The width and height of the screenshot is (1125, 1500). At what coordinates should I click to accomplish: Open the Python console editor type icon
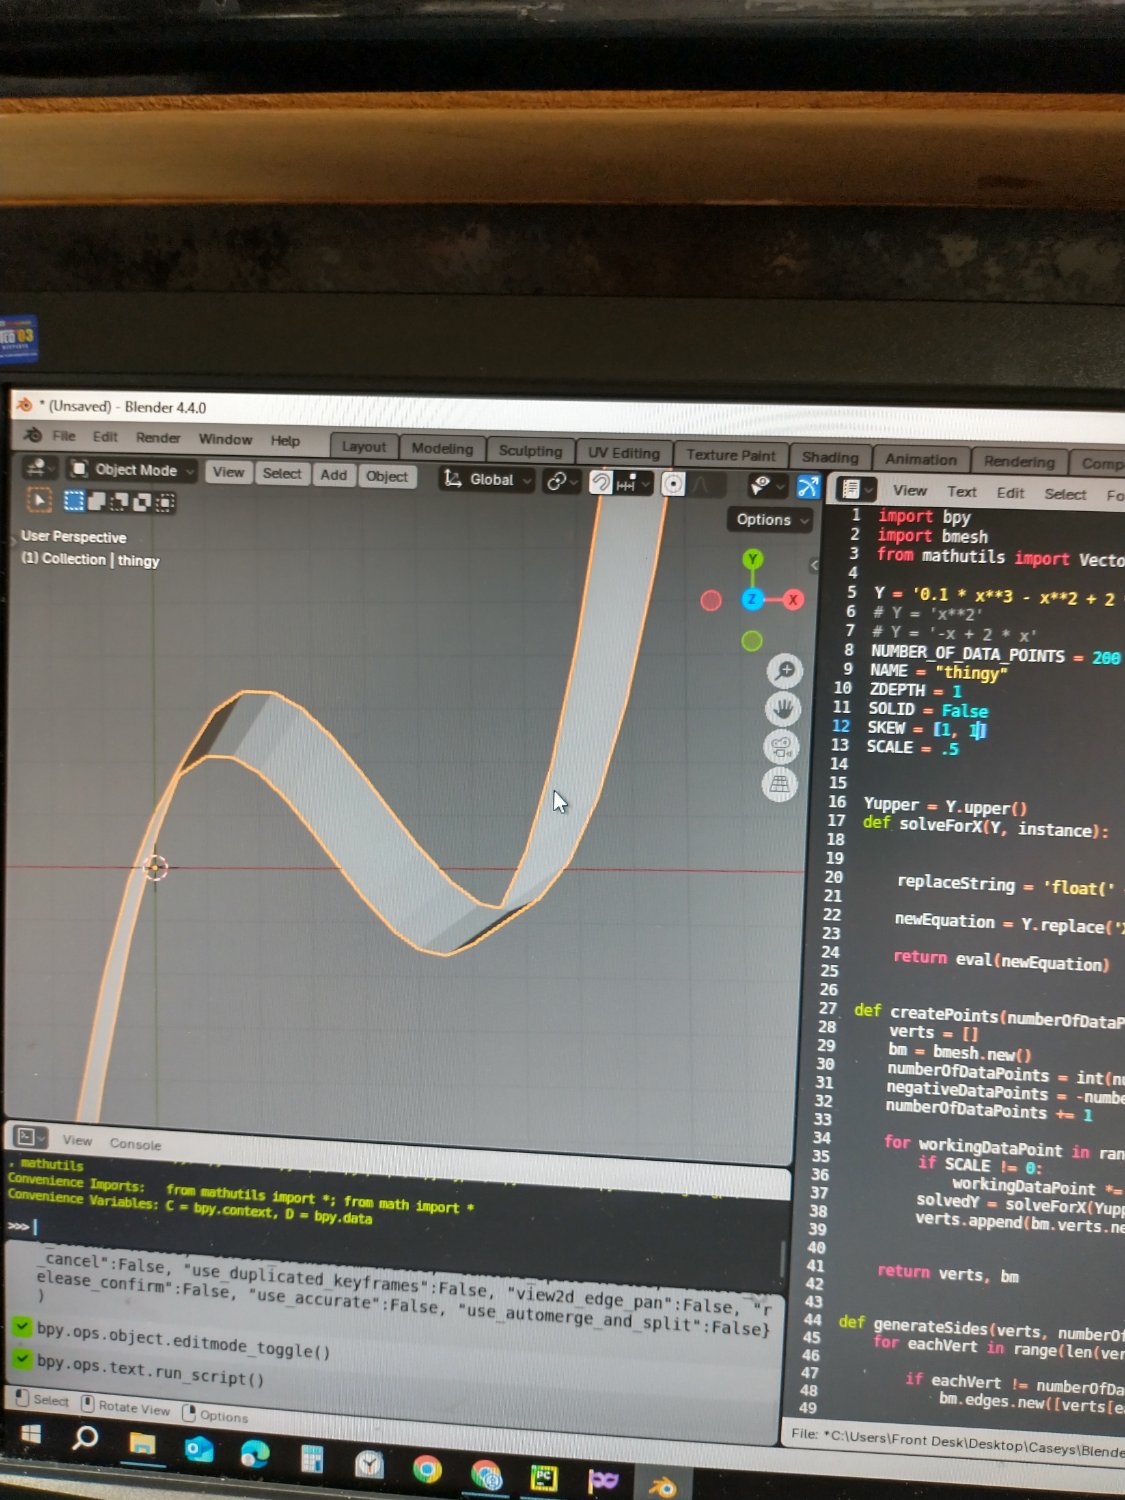pos(29,1138)
